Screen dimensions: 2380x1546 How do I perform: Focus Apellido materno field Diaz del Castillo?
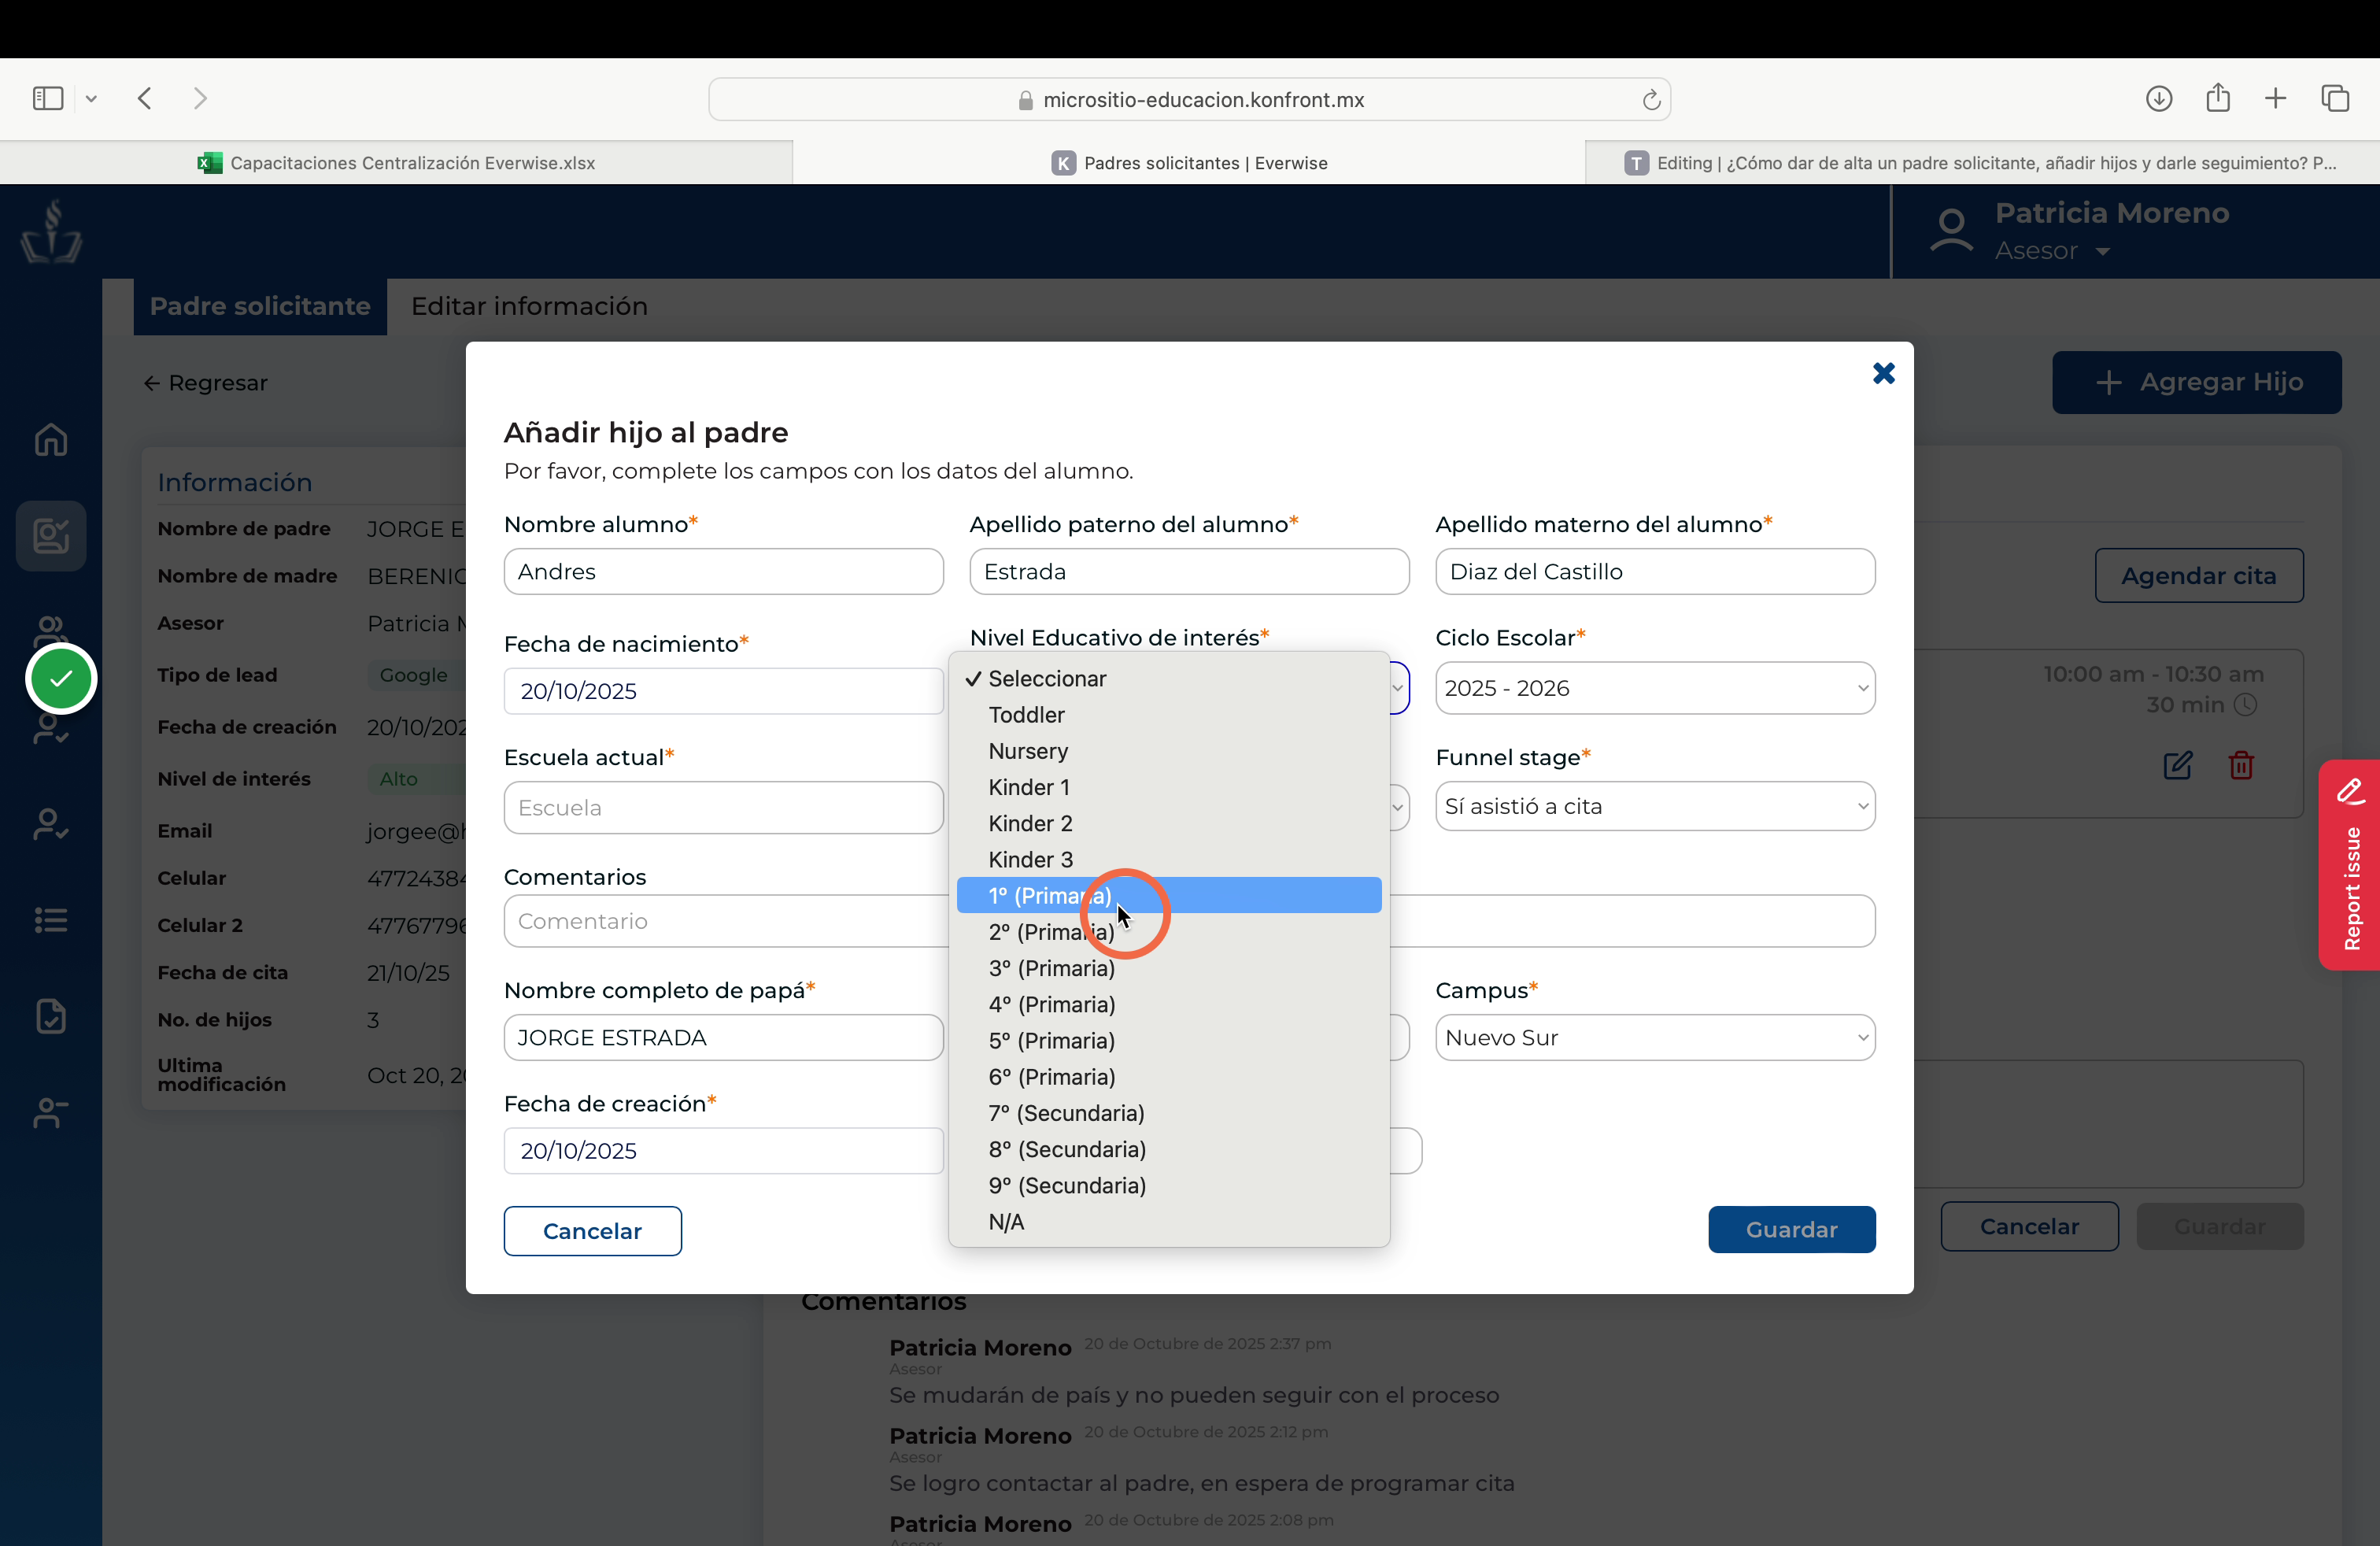1655,572
